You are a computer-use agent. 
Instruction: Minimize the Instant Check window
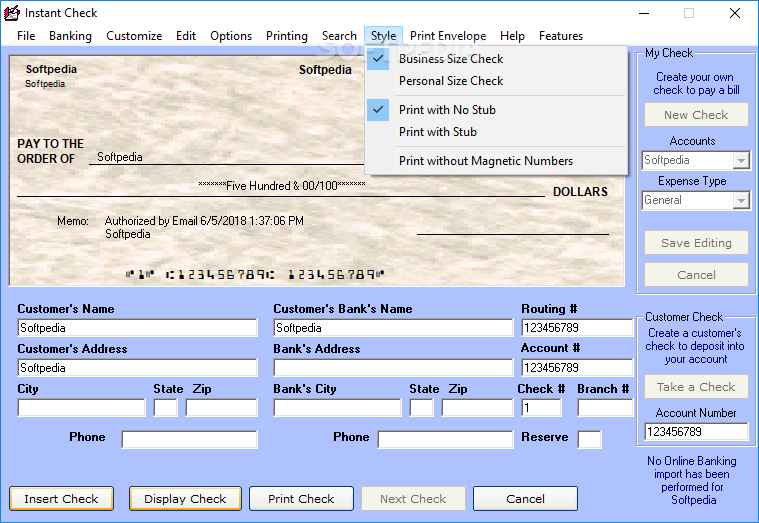click(x=644, y=13)
